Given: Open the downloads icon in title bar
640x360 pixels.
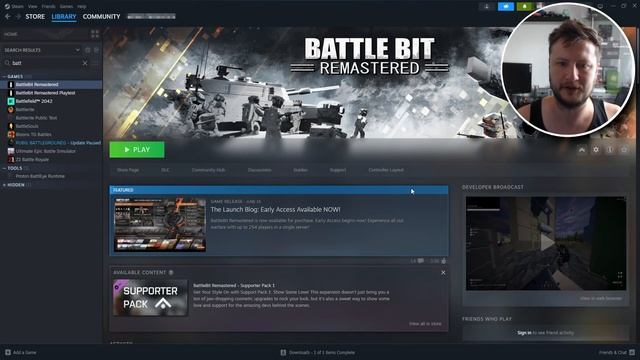Looking at the screenshot, I should click(x=487, y=7).
